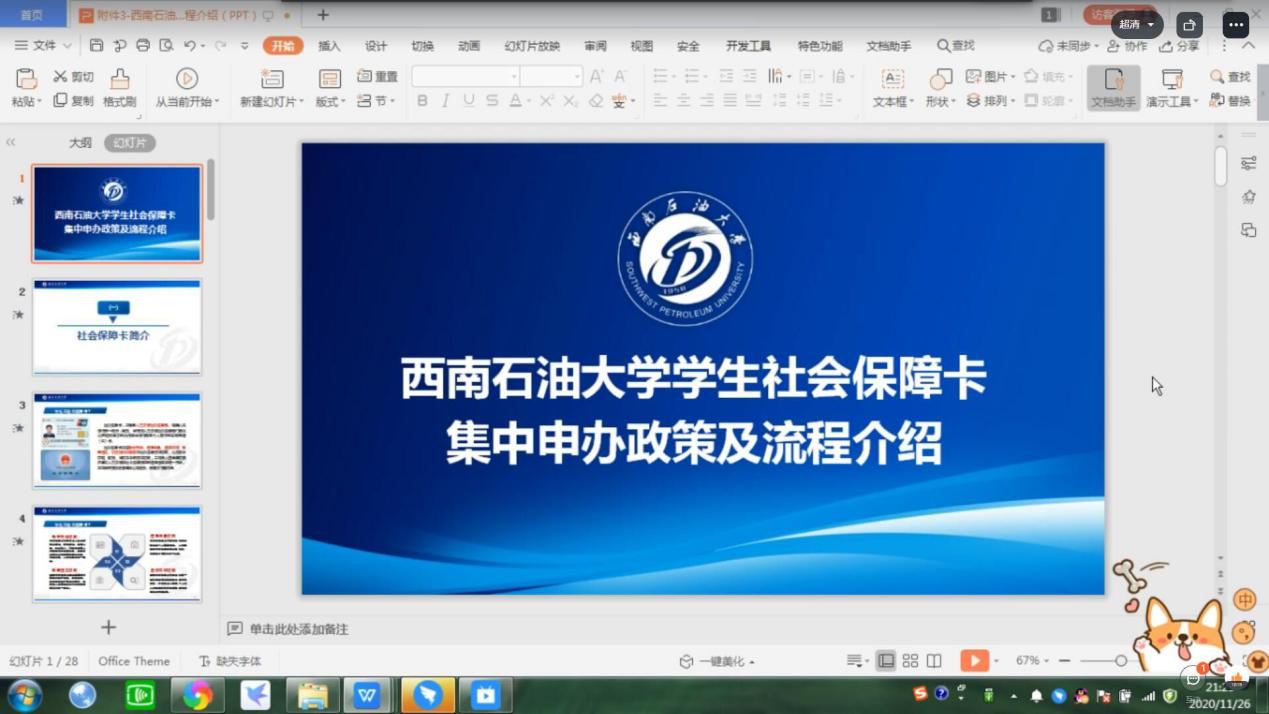The width and height of the screenshot is (1269, 714).
Task: Click the zoom slider handle
Action: tap(1121, 661)
